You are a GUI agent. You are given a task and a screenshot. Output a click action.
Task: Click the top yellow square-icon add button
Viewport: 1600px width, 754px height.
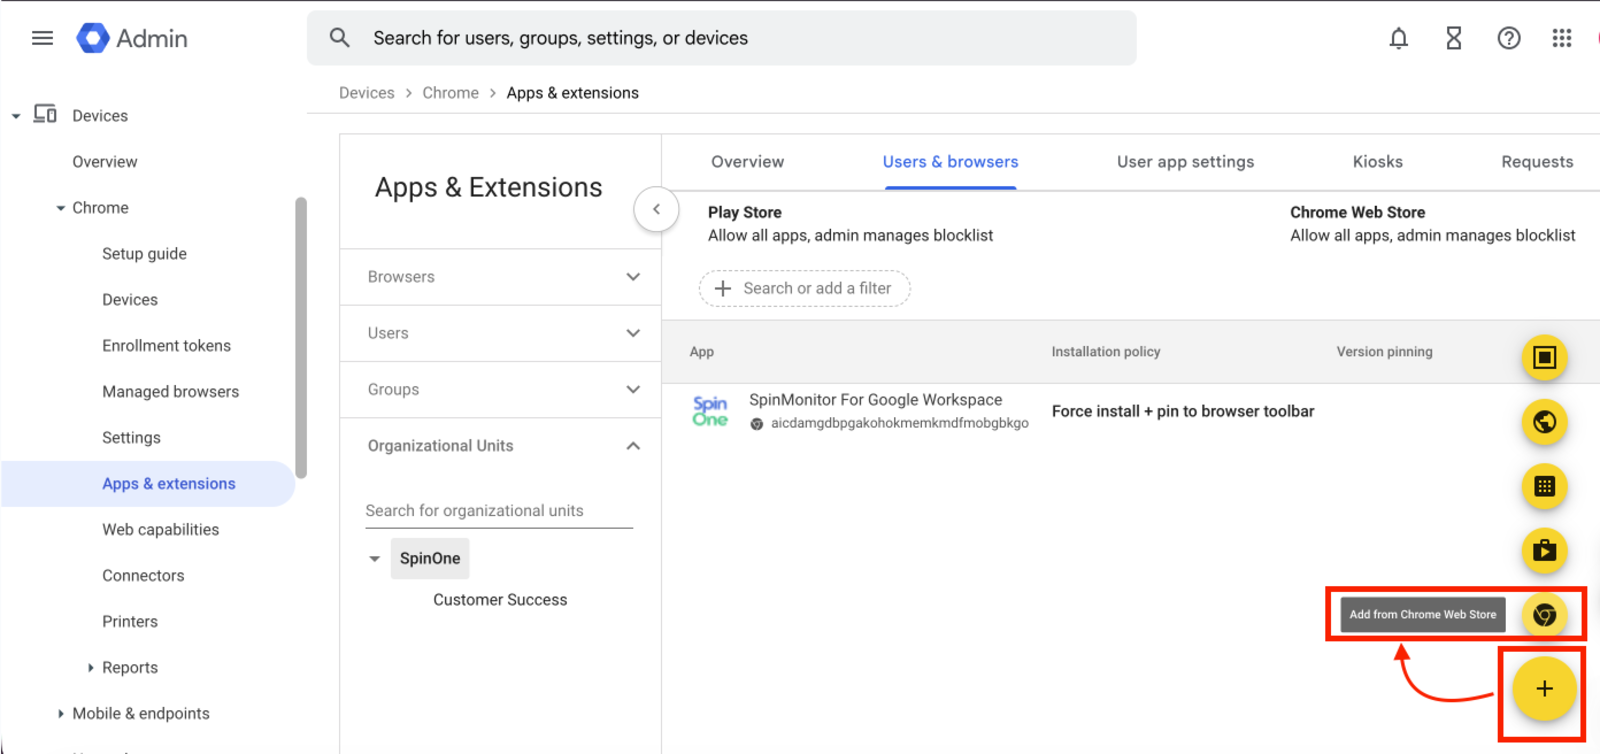point(1545,357)
